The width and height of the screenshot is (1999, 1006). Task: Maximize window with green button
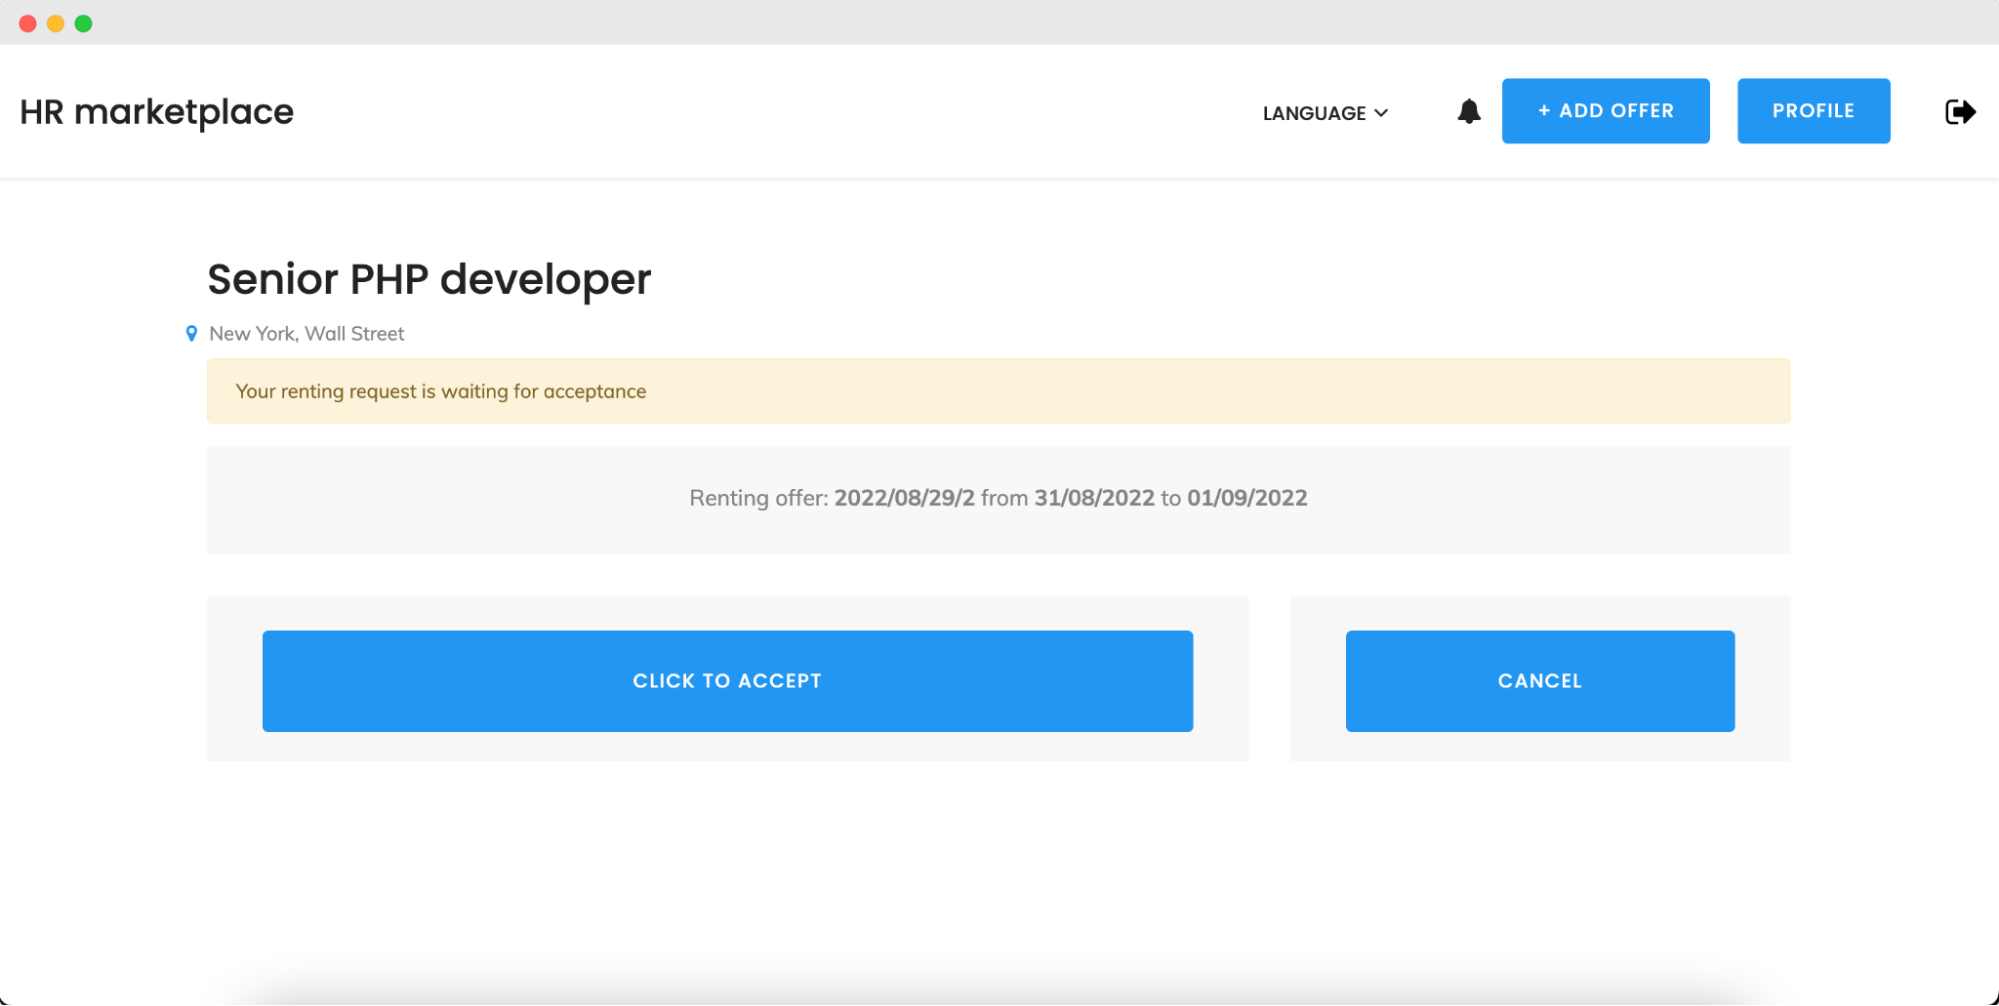pyautogui.click(x=84, y=23)
